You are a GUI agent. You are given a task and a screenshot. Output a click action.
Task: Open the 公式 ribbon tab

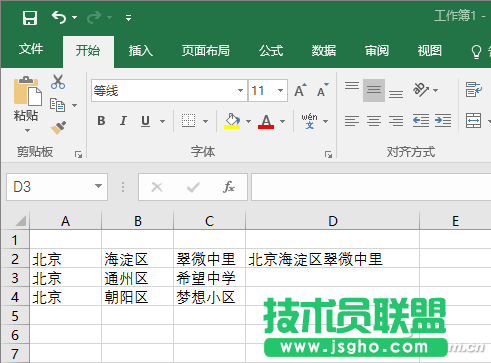click(x=271, y=51)
